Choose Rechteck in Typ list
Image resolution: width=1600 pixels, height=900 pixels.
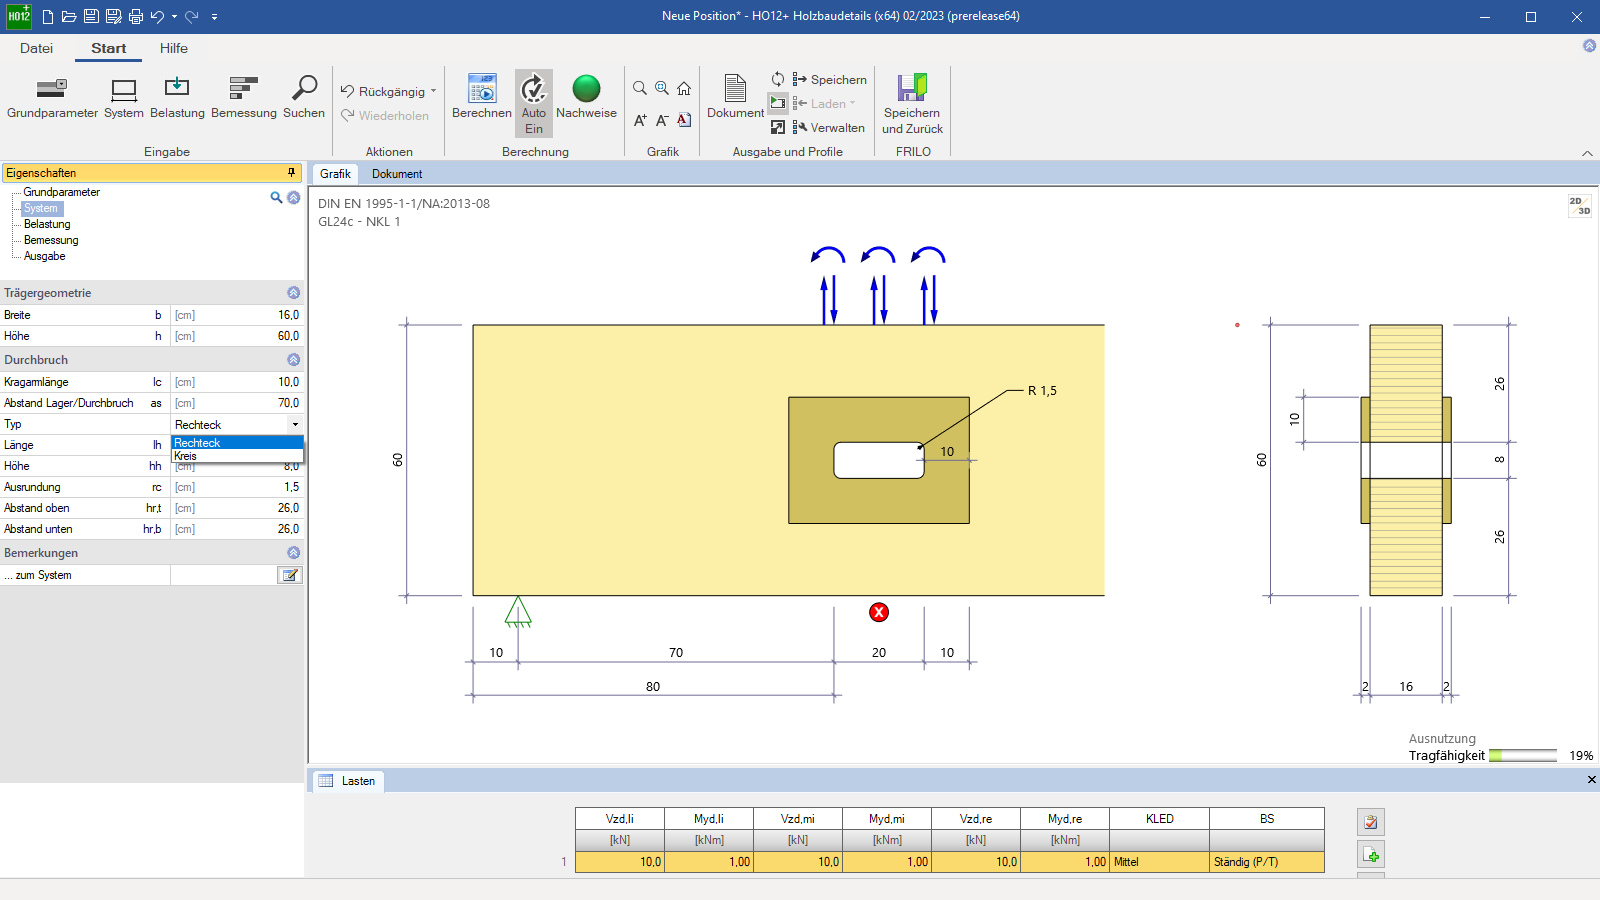click(x=237, y=443)
